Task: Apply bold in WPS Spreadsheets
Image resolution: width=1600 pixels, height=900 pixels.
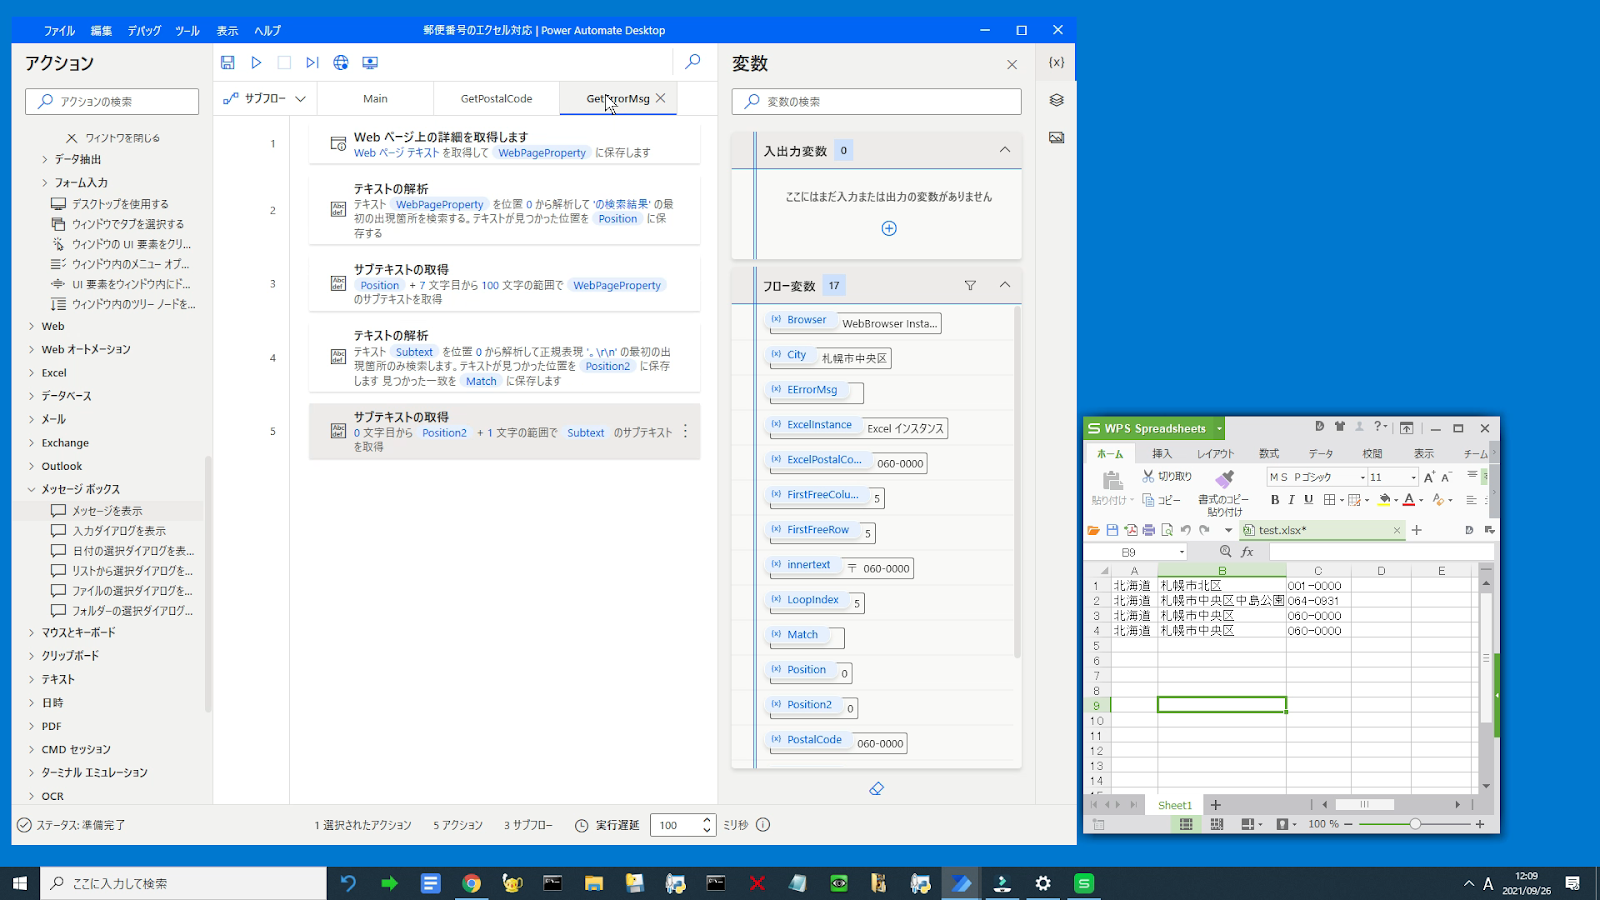Action: coord(1274,500)
